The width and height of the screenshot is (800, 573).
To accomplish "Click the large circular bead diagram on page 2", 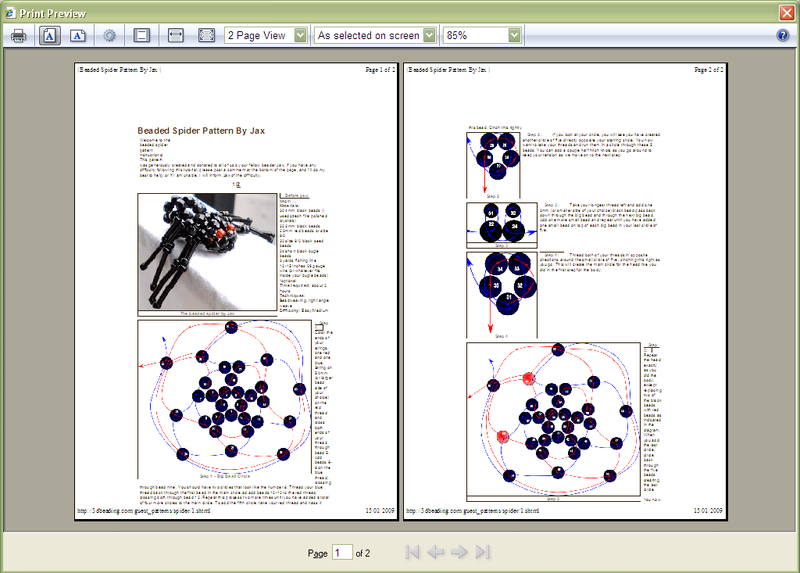I will point(554,419).
